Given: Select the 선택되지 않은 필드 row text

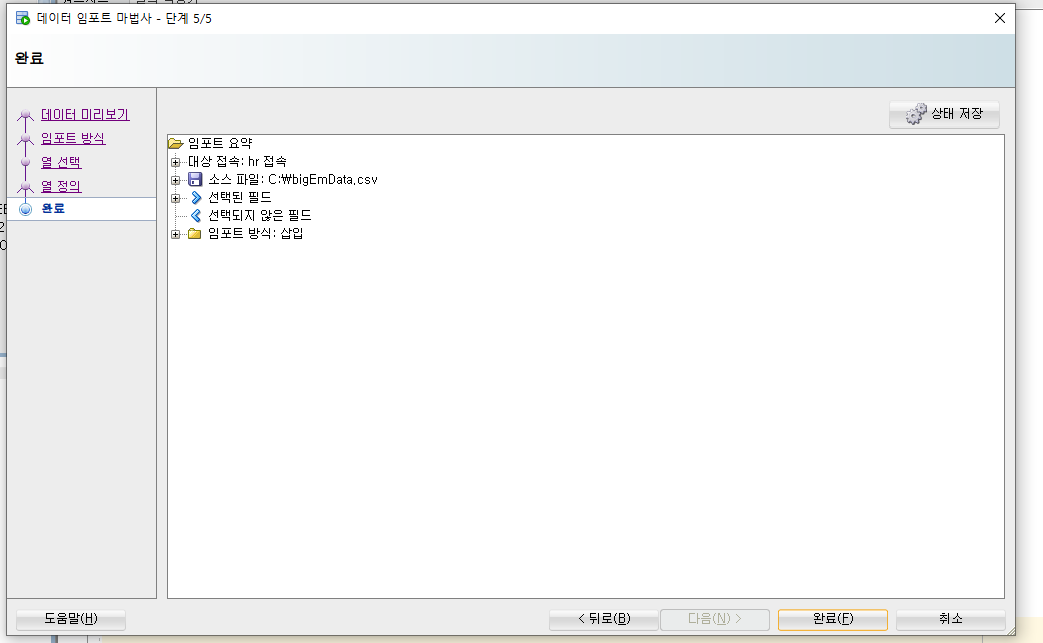Looking at the screenshot, I should point(259,215).
